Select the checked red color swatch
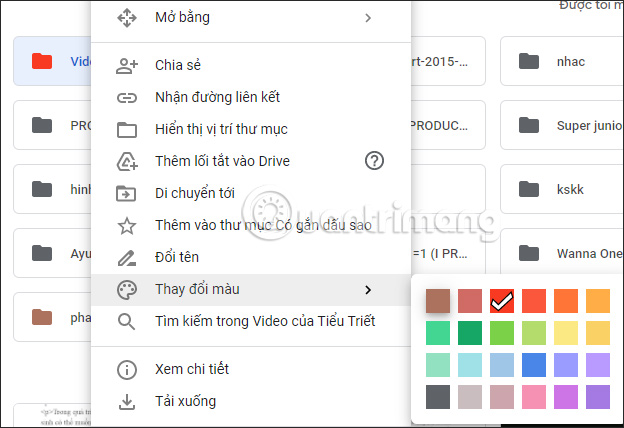Viewport: 624px width, 428px height. click(x=502, y=301)
